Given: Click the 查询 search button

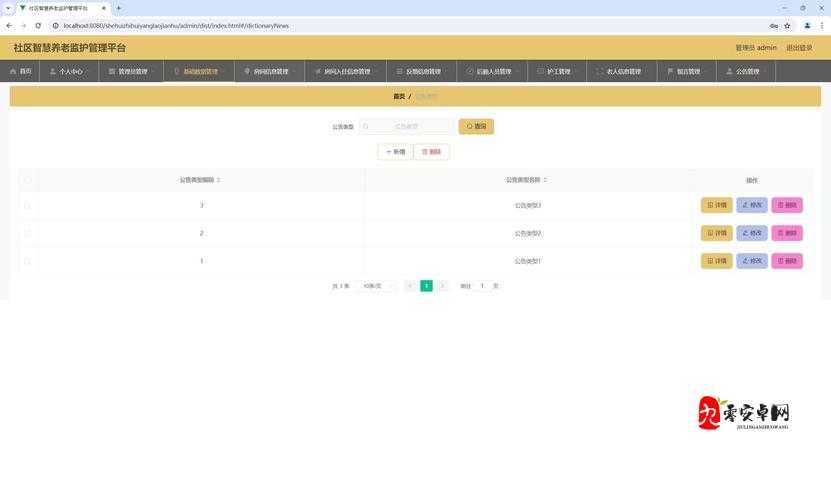Looking at the screenshot, I should (x=476, y=127).
